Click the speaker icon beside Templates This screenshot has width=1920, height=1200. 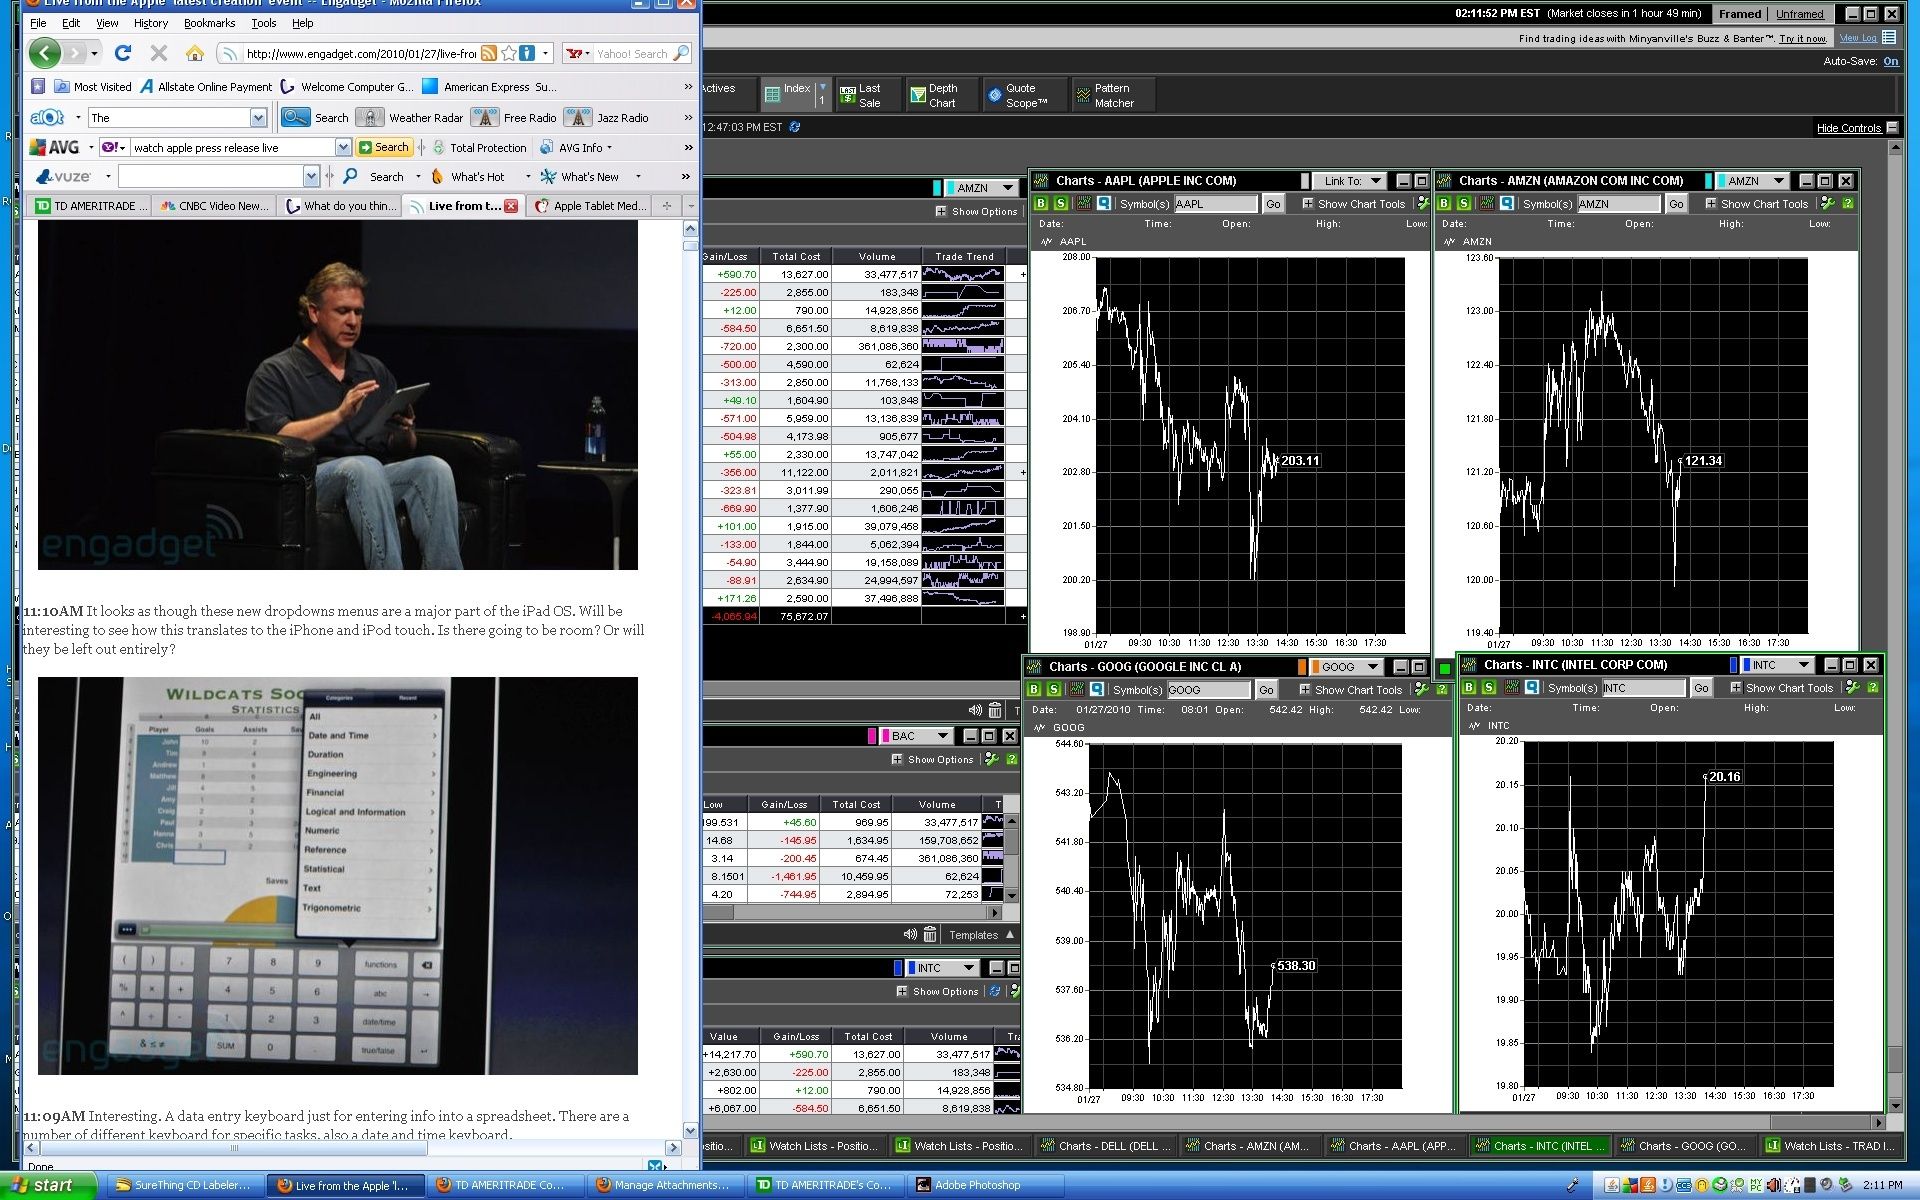[910, 934]
